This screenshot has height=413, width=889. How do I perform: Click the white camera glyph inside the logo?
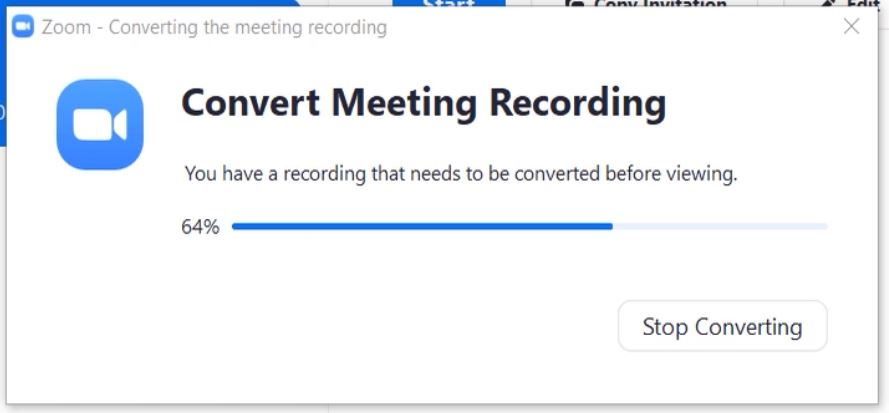[x=100, y=124]
